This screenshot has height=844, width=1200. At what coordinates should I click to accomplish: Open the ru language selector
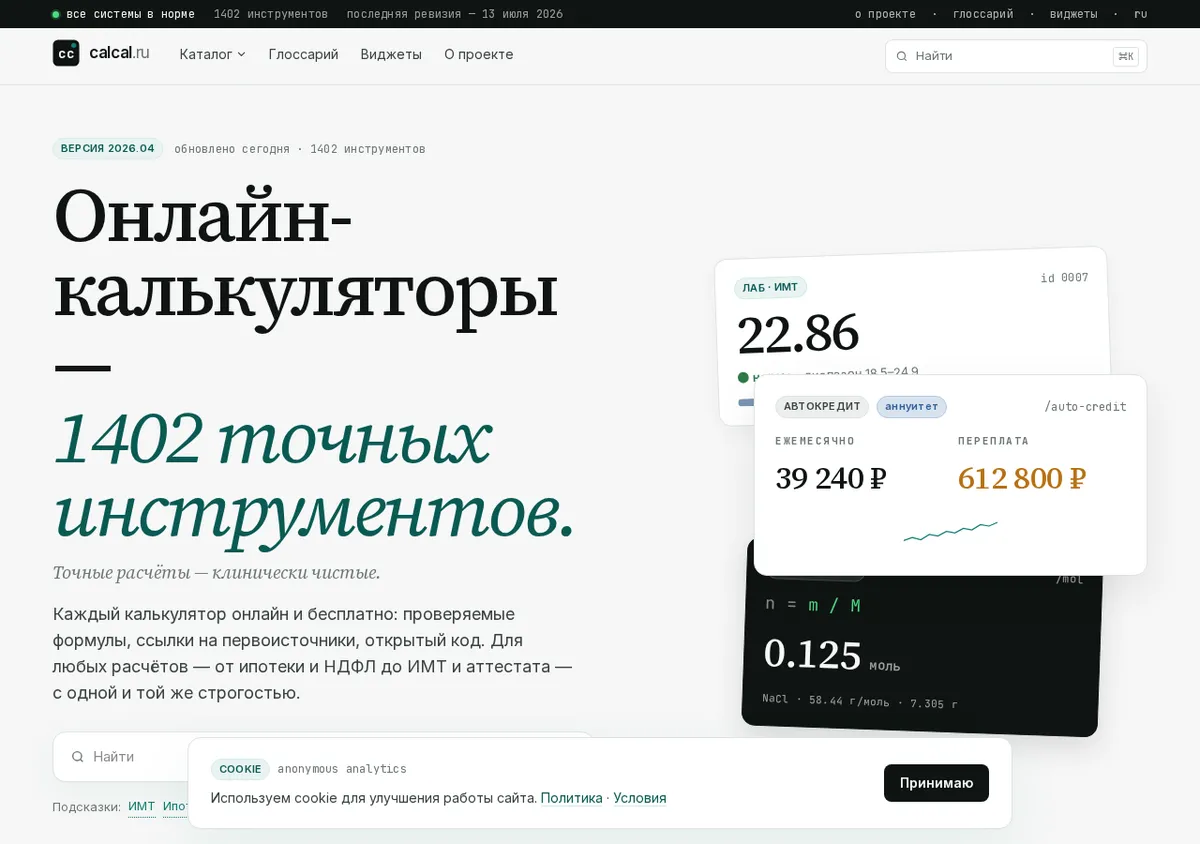click(x=1140, y=14)
